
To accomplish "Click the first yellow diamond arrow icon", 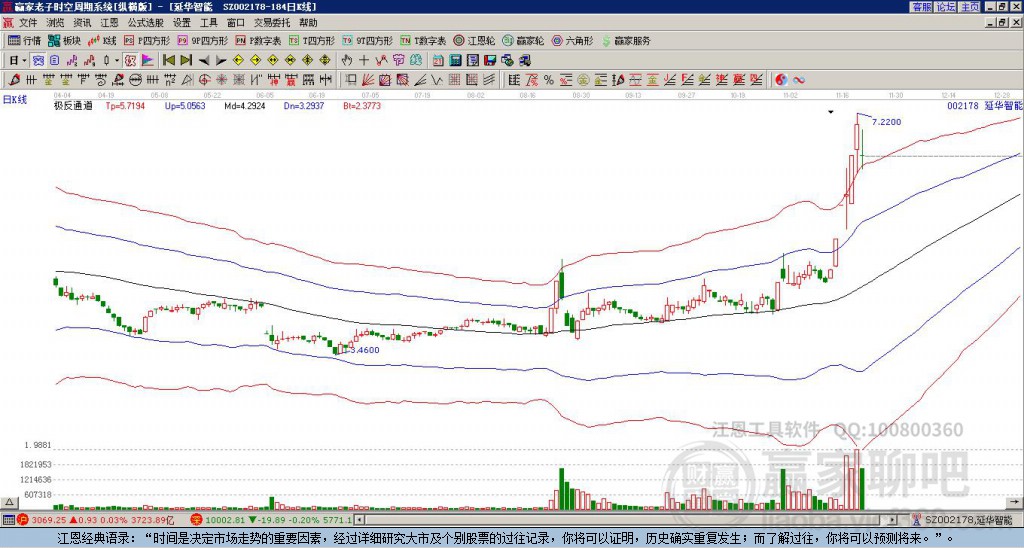I will (x=238, y=60).
